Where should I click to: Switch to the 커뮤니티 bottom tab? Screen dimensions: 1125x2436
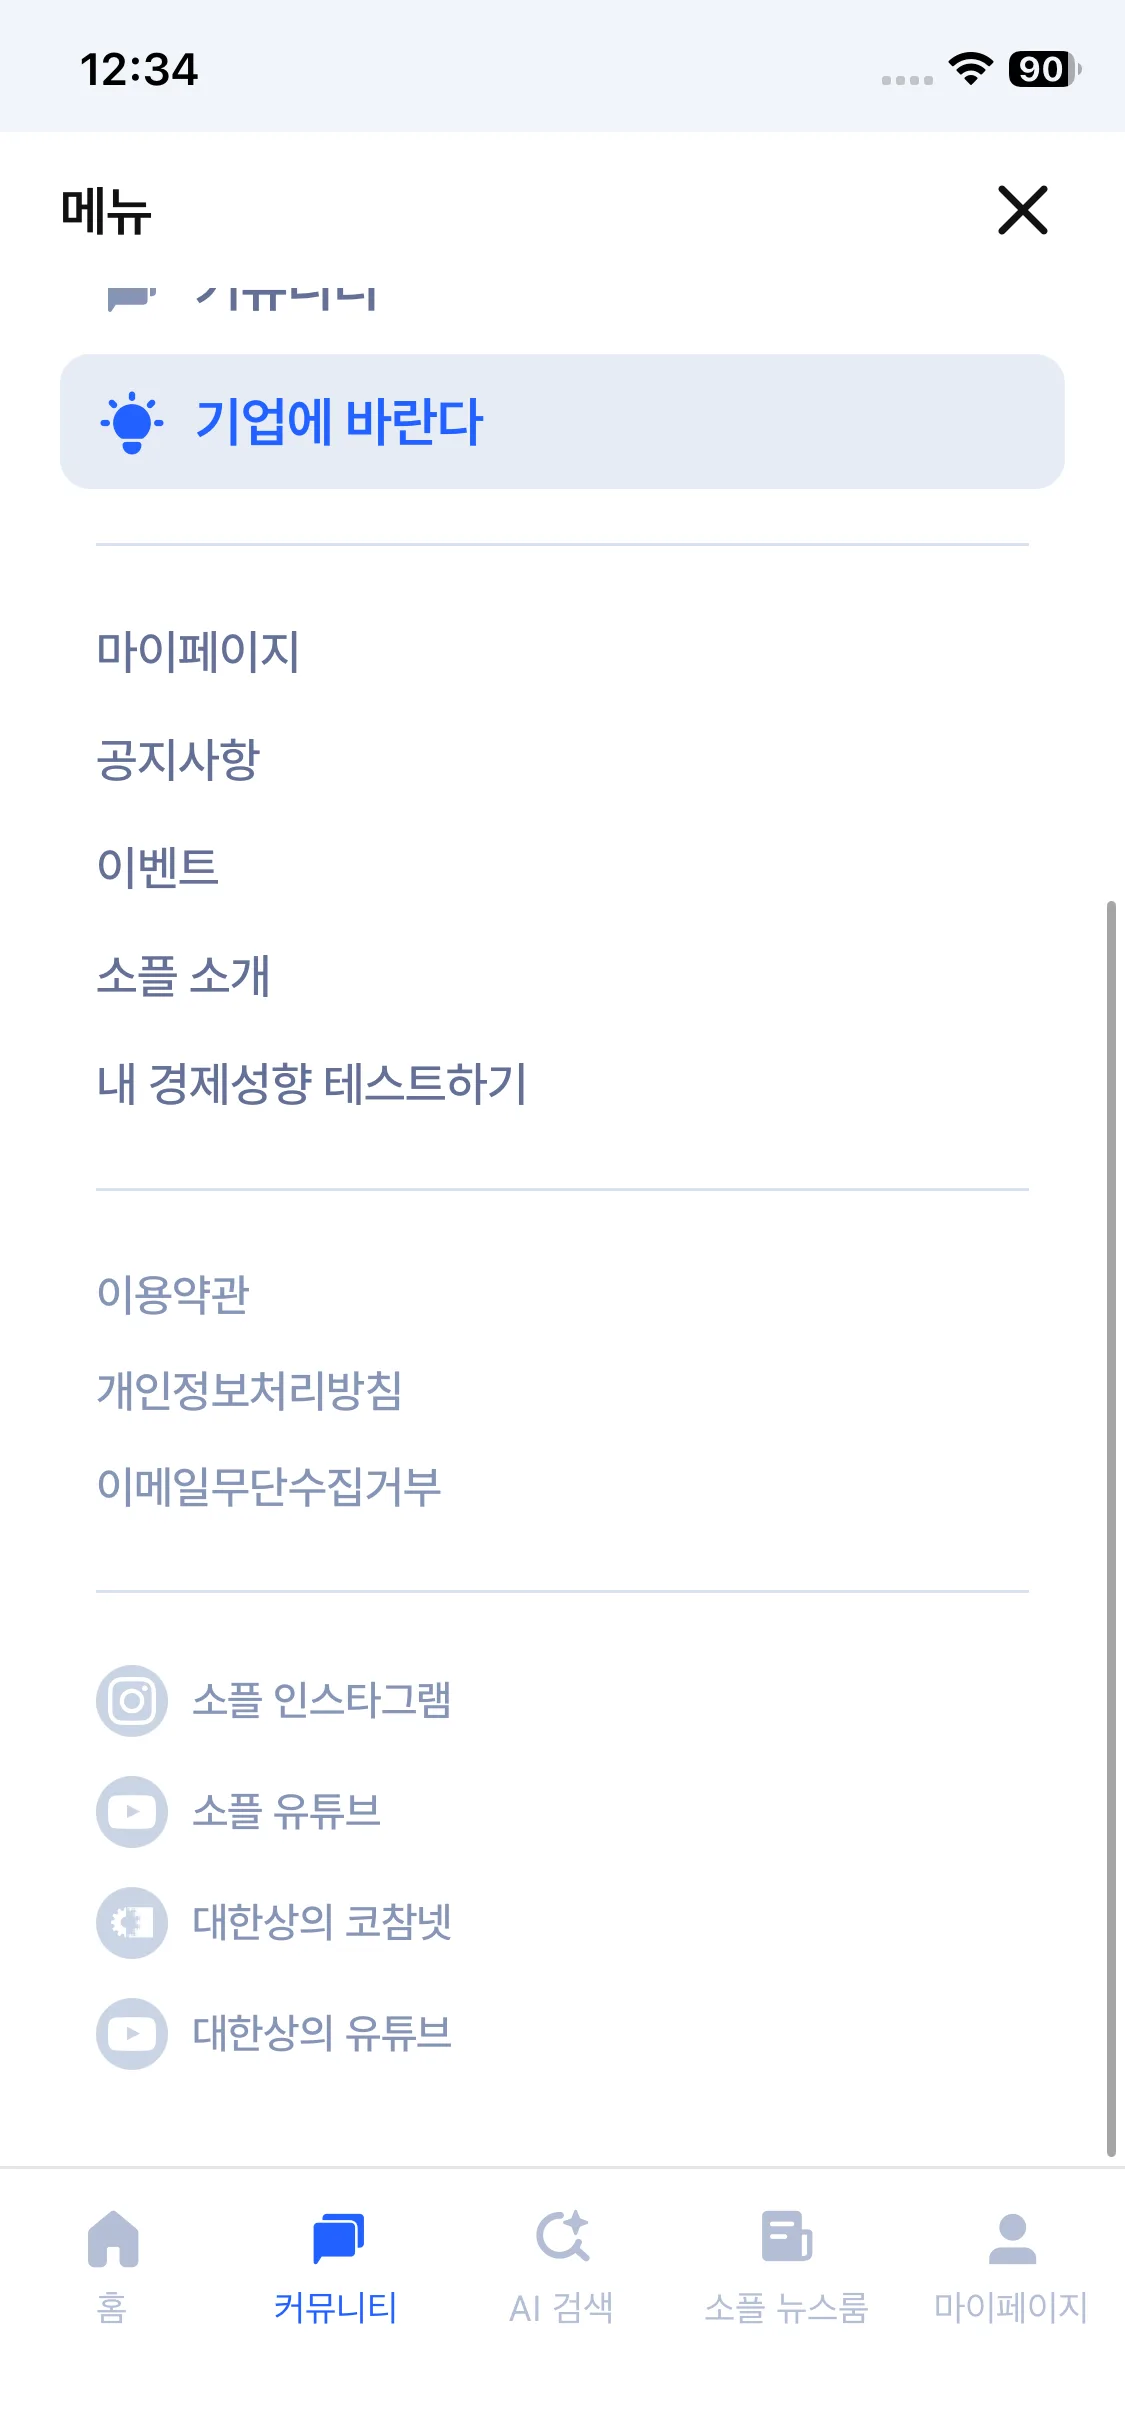(337, 2265)
